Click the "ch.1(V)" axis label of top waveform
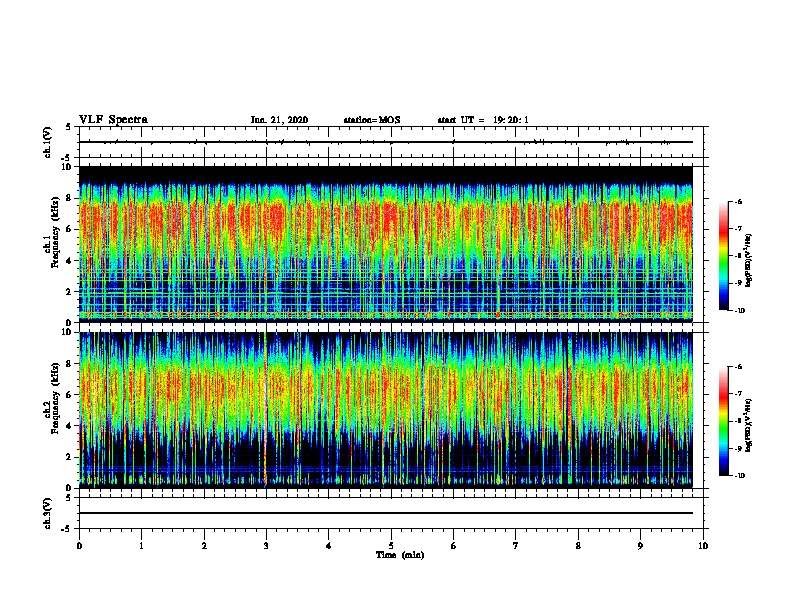Viewport: 792px width, 612px height. coord(47,142)
